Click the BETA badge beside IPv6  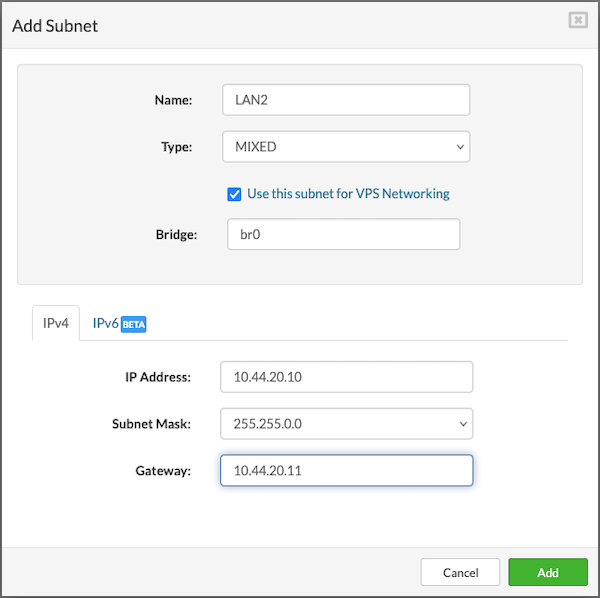(134, 325)
